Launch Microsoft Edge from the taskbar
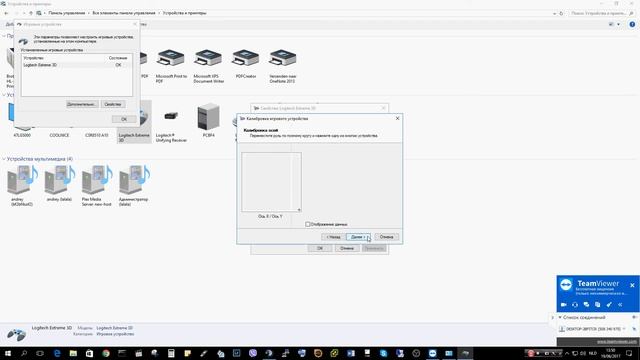Image resolution: width=640 pixels, height=360 pixels. (x=57, y=353)
